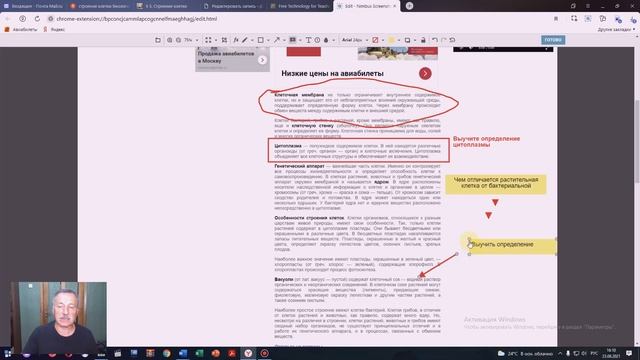Open the Windows Start menu

point(7,353)
